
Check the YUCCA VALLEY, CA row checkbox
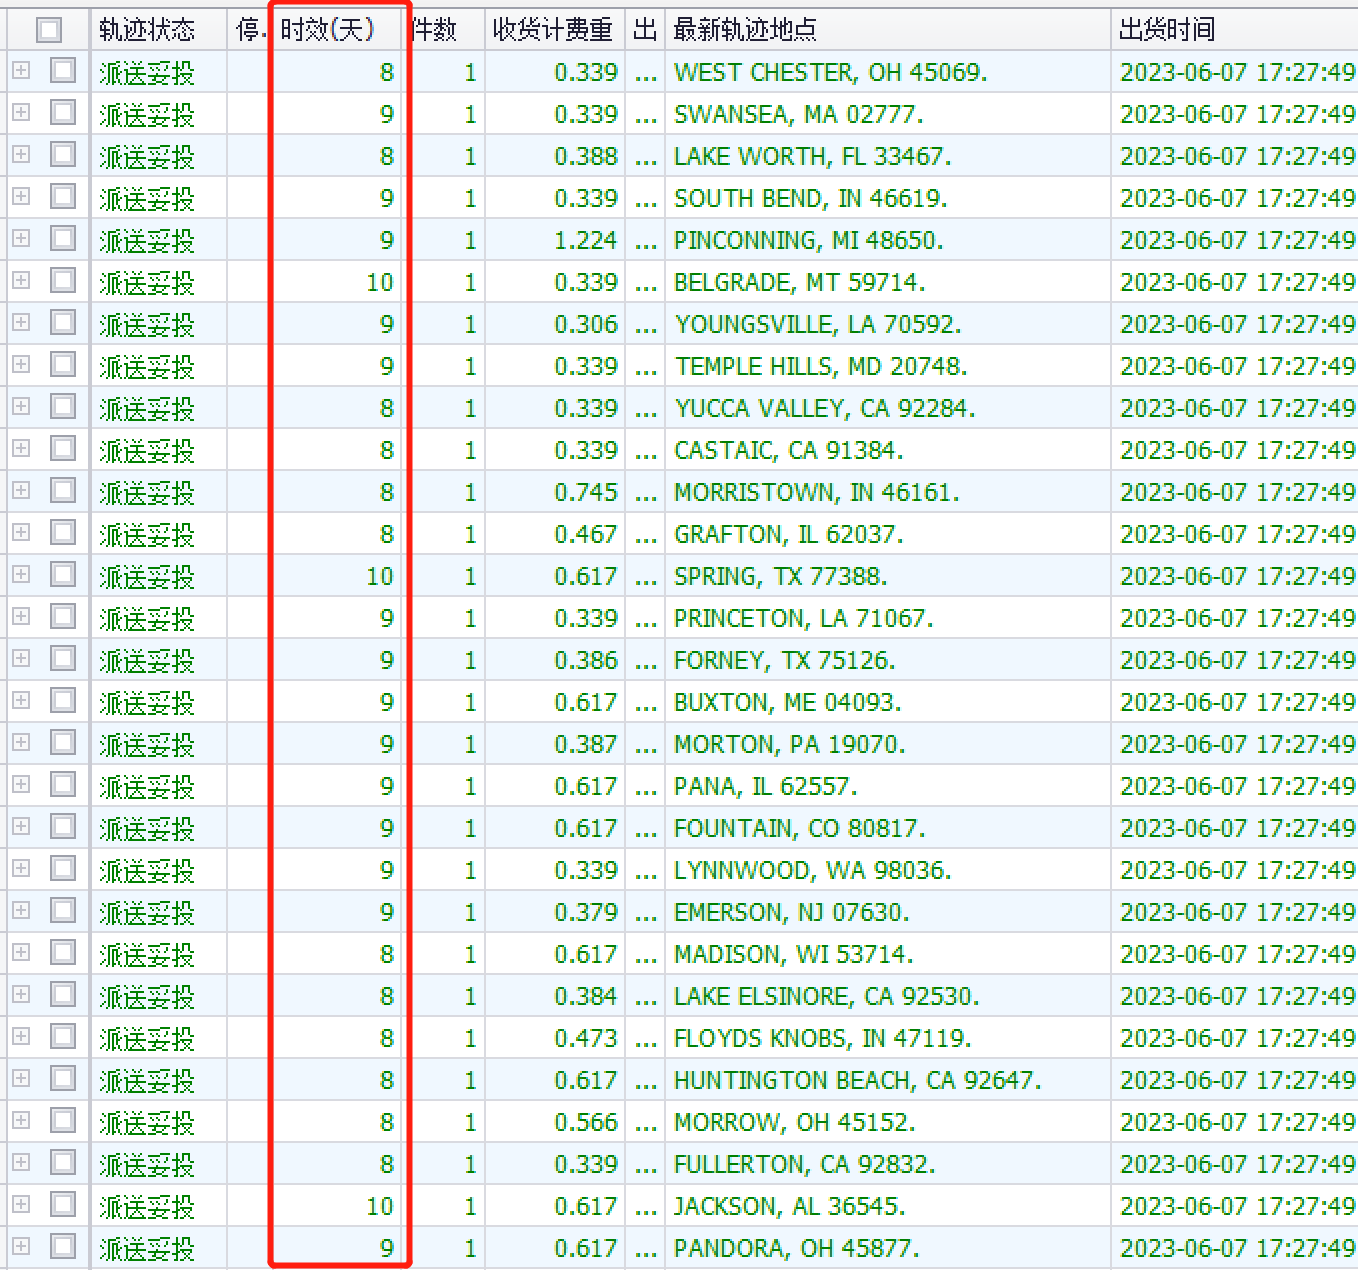pyautogui.click(x=63, y=406)
